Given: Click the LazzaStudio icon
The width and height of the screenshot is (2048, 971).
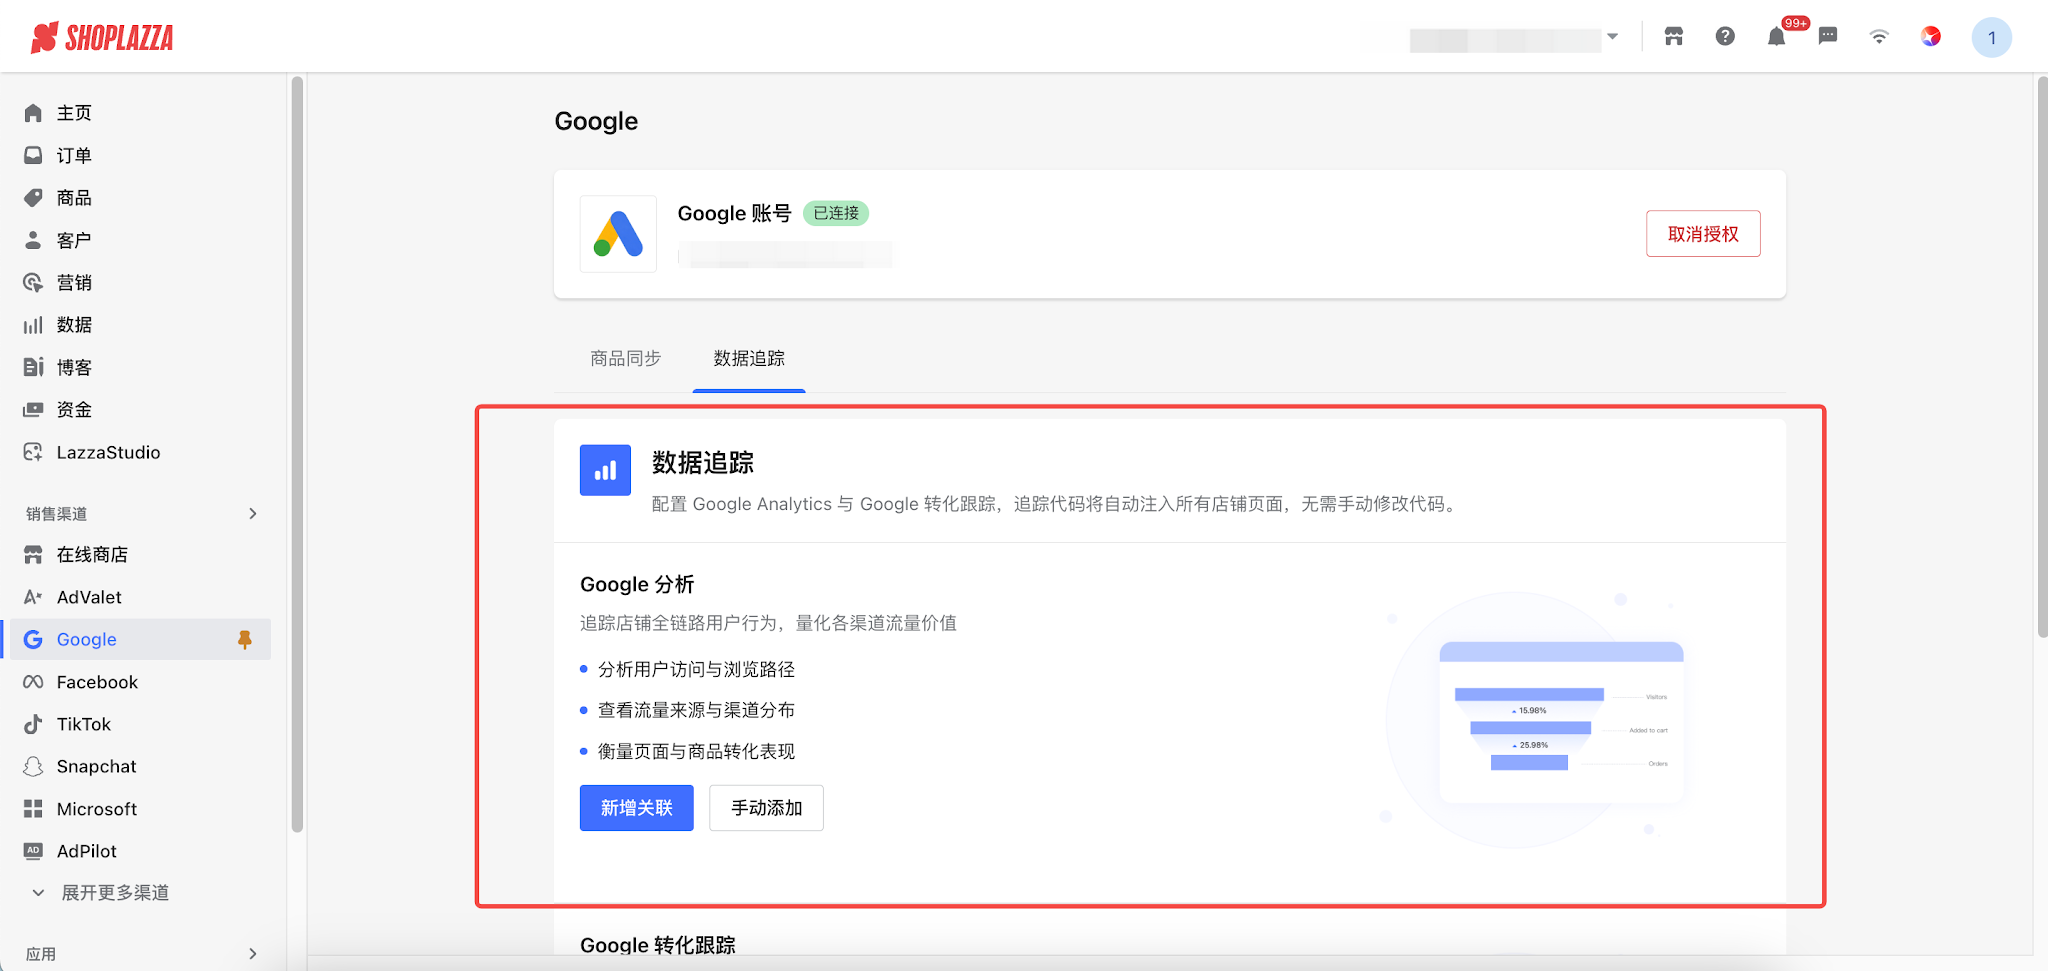Looking at the screenshot, I should (x=33, y=452).
